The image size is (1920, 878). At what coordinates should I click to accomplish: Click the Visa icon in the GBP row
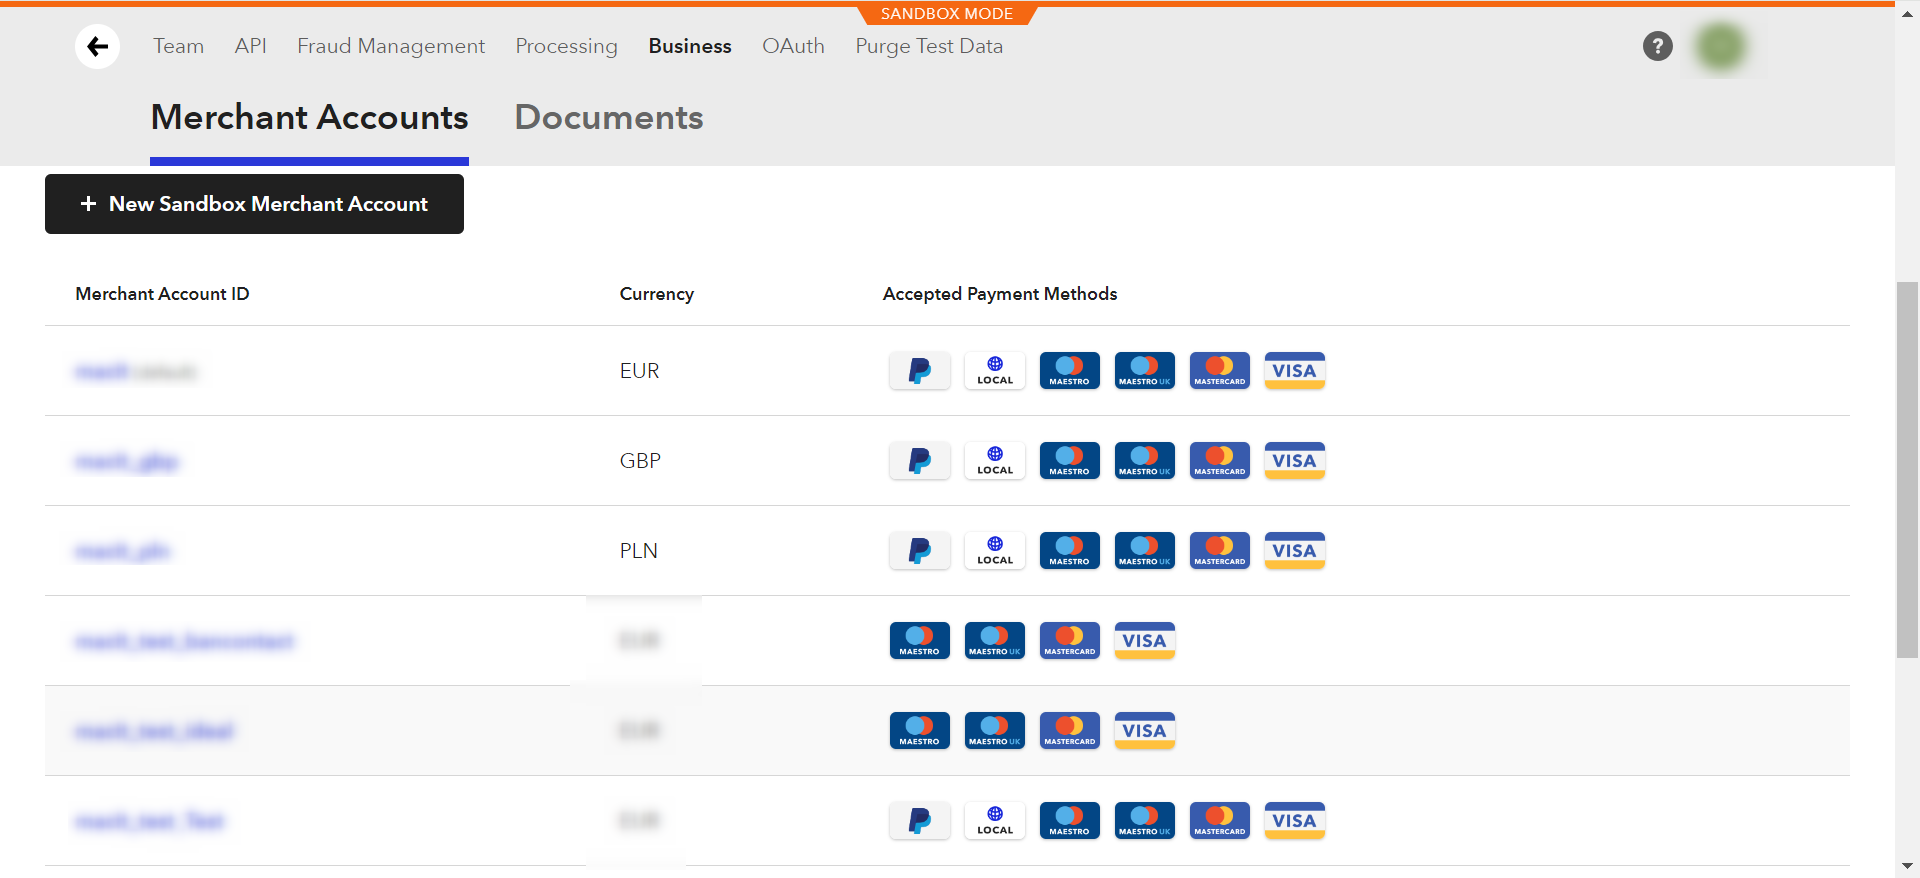pos(1295,461)
